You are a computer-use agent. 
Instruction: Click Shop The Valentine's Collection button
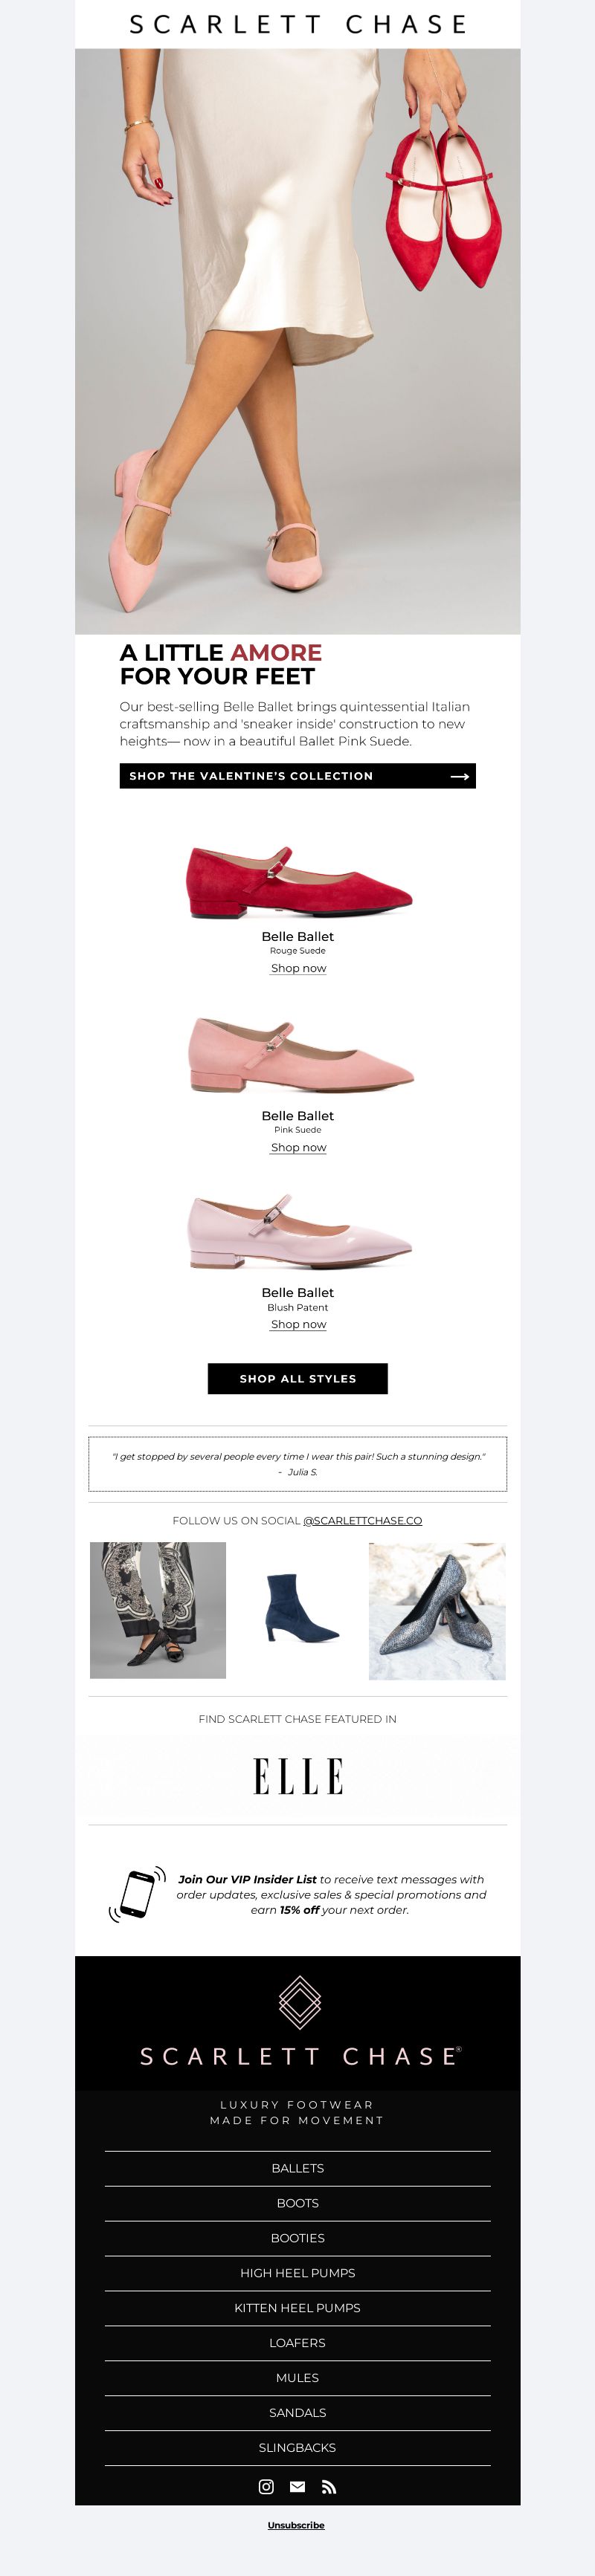click(298, 776)
